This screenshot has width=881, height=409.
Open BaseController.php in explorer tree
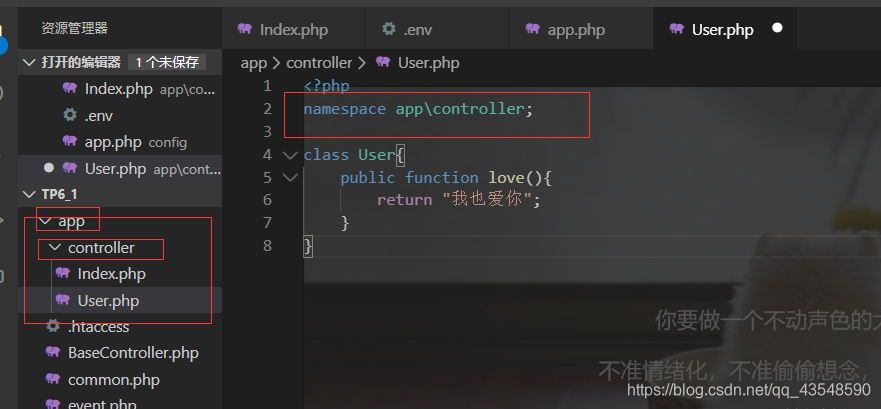pyautogui.click(x=120, y=353)
